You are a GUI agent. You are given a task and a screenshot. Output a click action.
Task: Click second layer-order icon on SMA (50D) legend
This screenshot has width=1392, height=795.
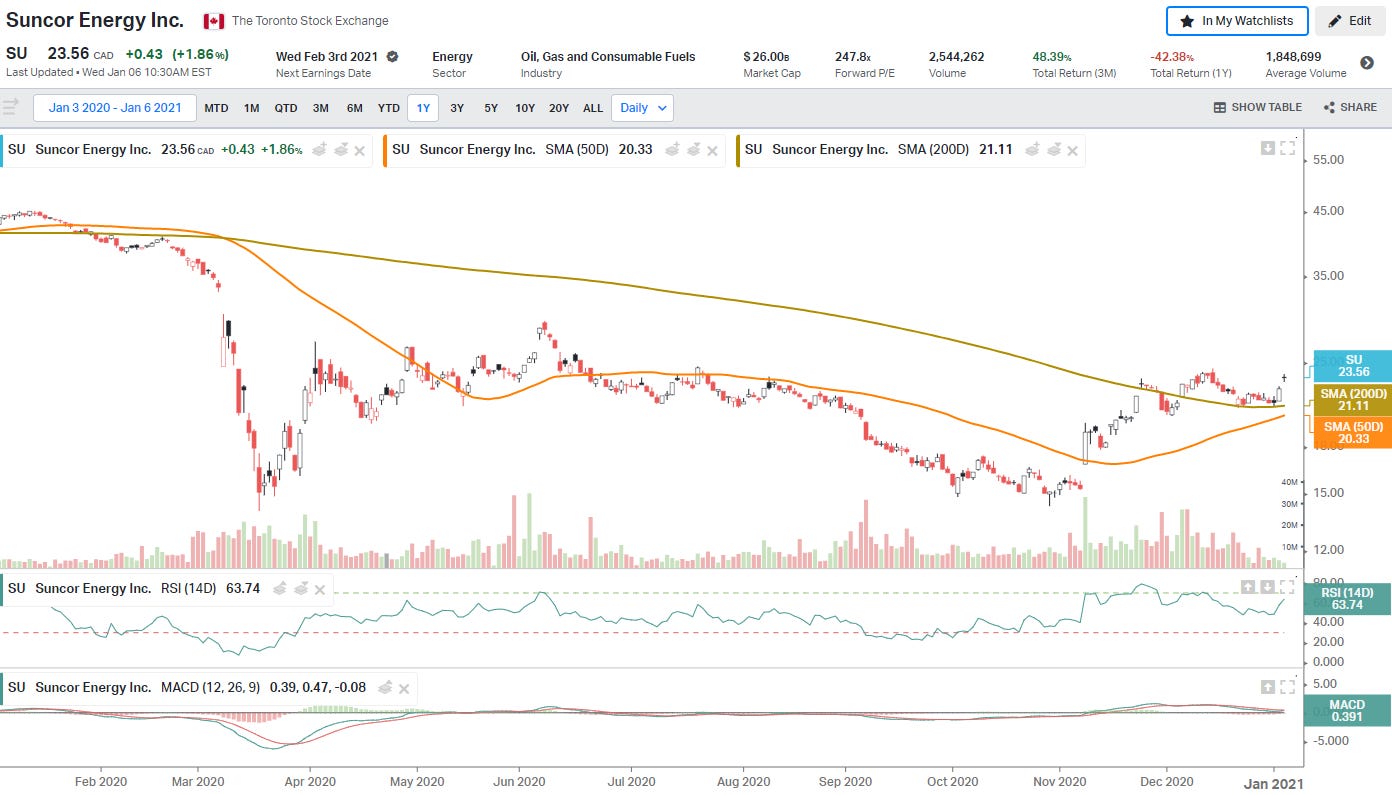(693, 150)
